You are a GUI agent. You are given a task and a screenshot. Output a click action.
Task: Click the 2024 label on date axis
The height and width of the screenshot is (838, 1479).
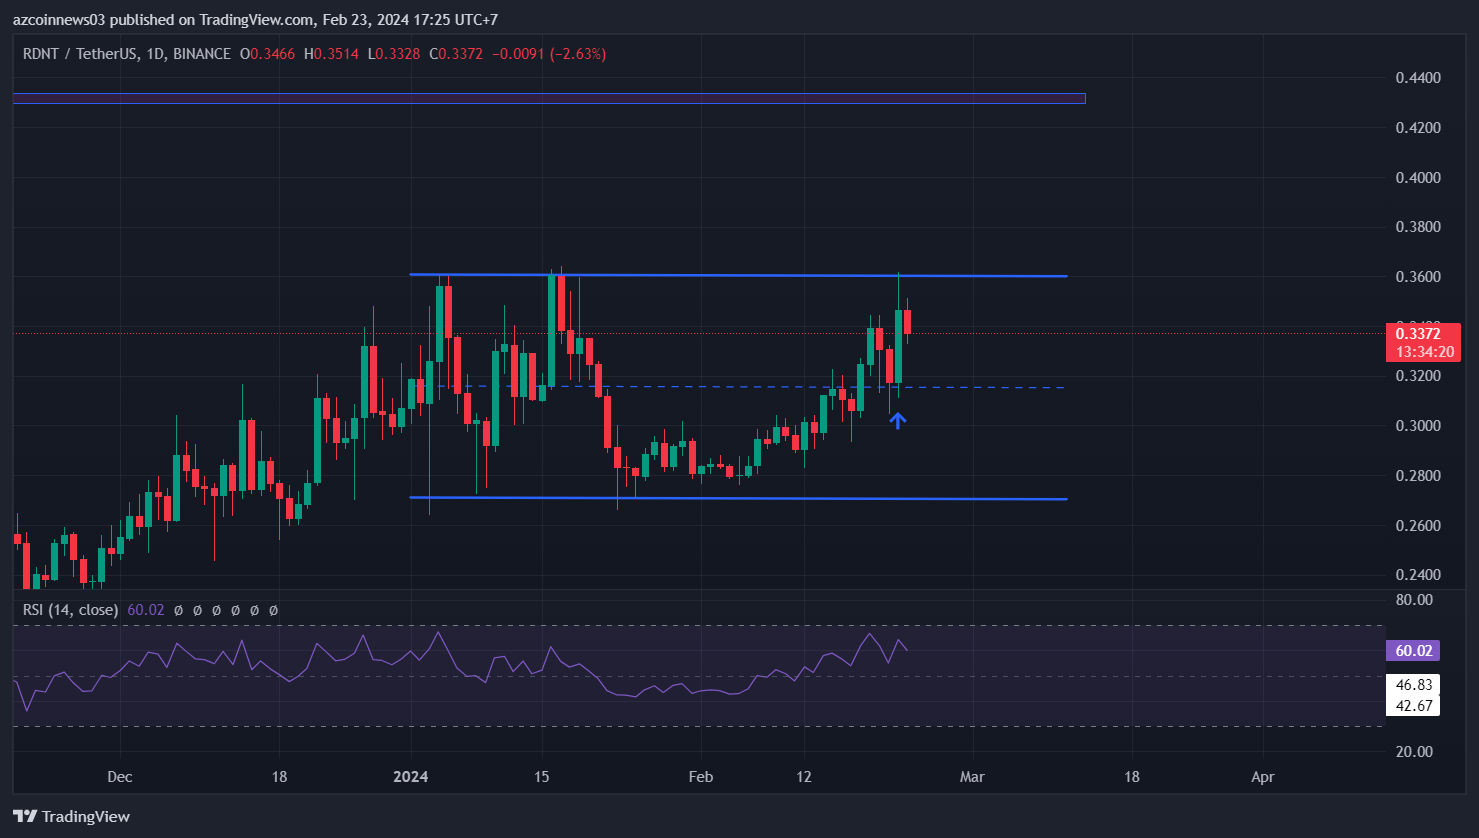(x=411, y=777)
